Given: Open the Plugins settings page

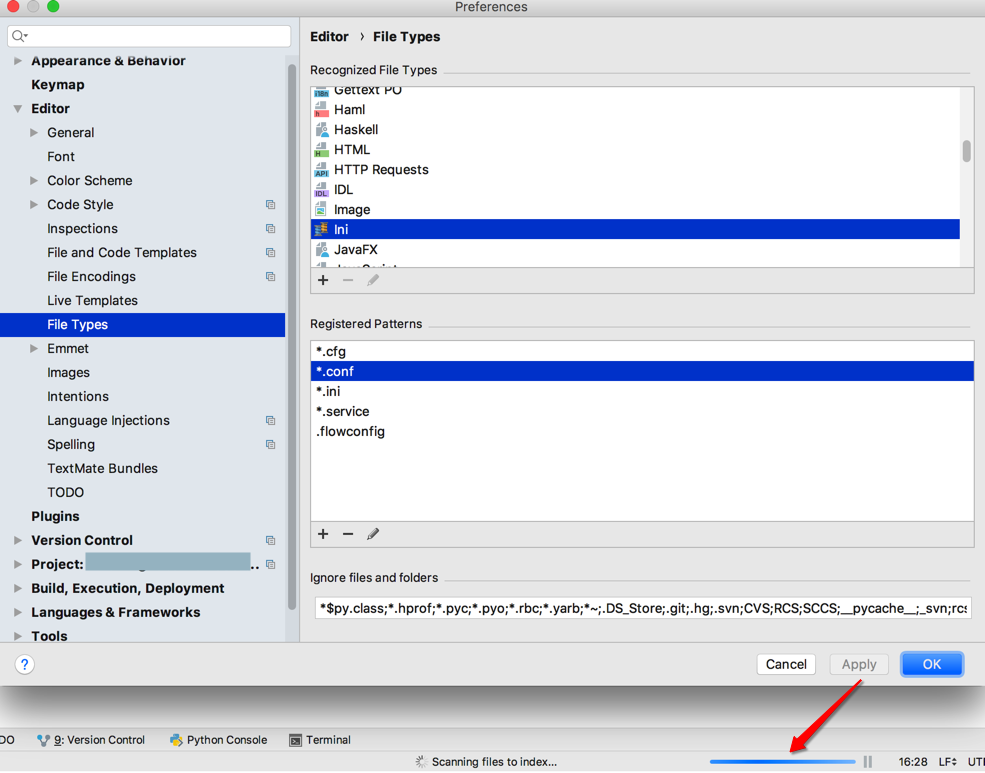Looking at the screenshot, I should click(55, 517).
